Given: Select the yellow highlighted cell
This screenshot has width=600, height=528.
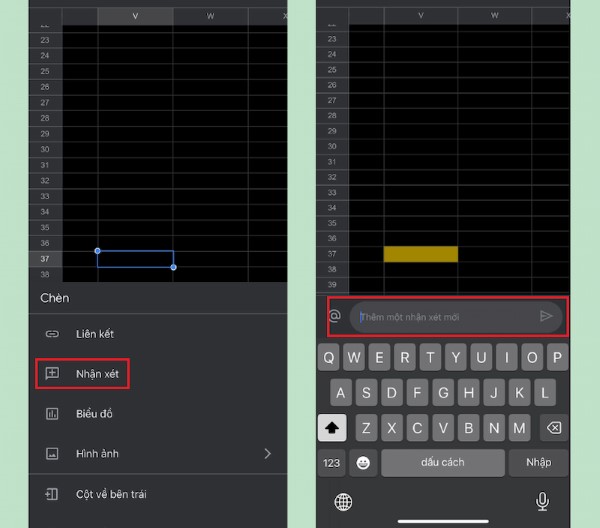Looking at the screenshot, I should pos(420,254).
